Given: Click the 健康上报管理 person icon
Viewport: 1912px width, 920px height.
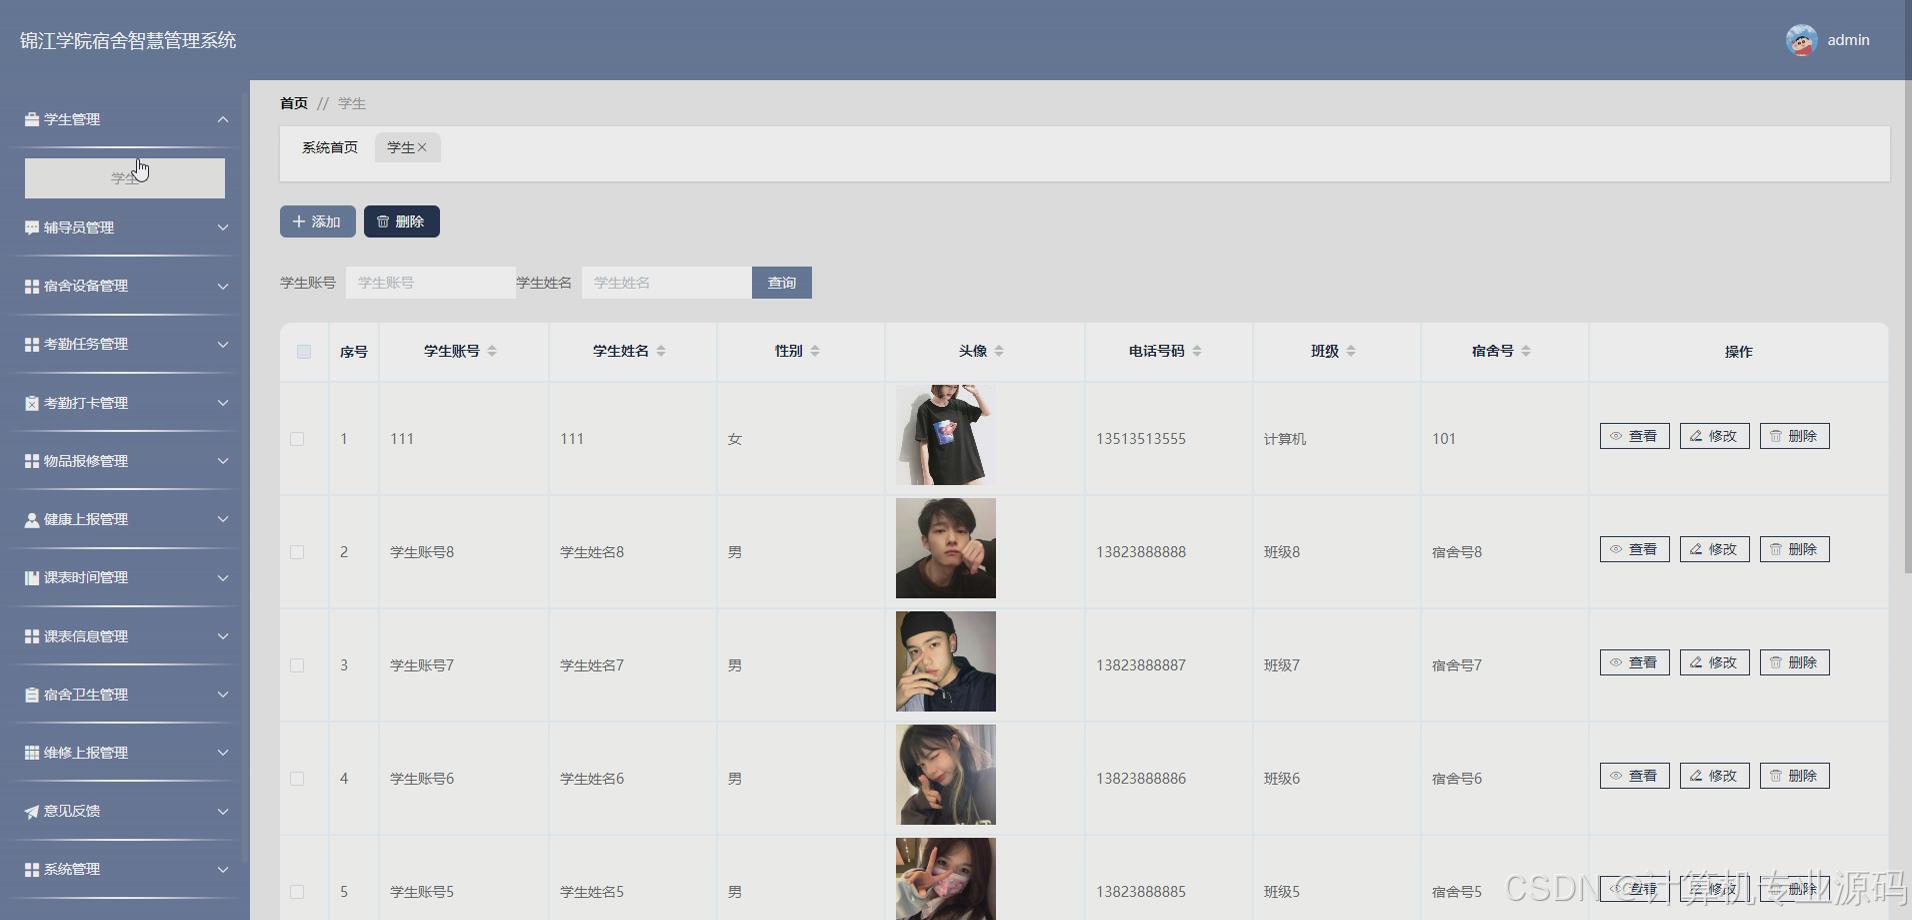Looking at the screenshot, I should tap(32, 520).
